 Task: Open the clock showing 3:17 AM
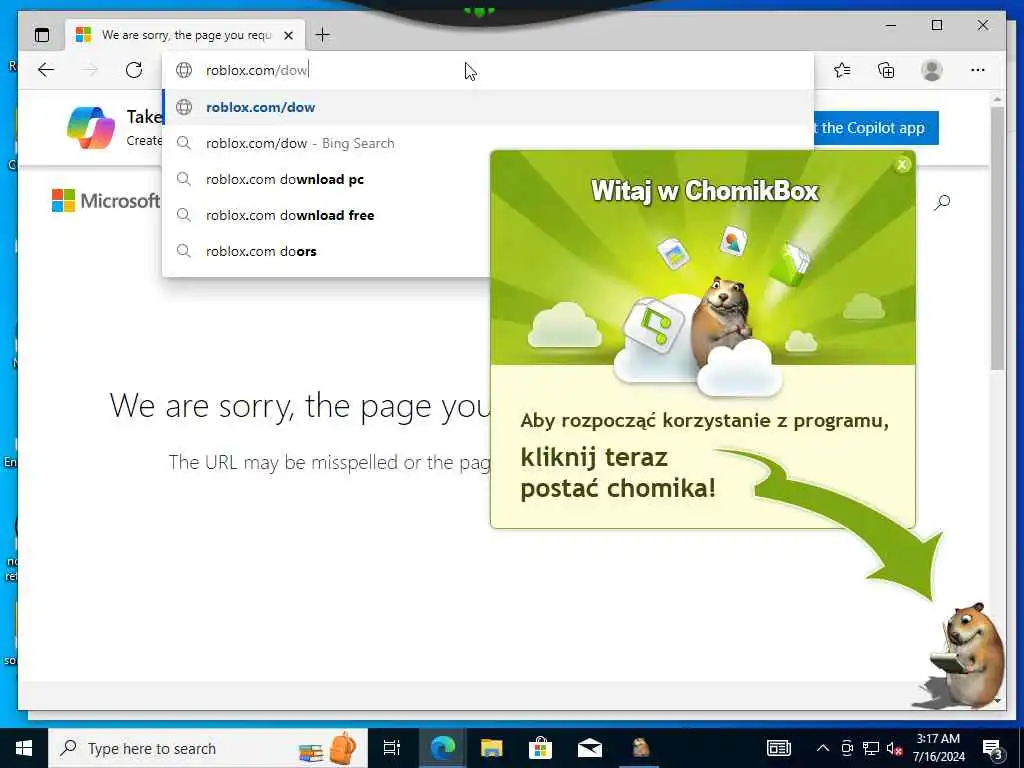click(938, 748)
